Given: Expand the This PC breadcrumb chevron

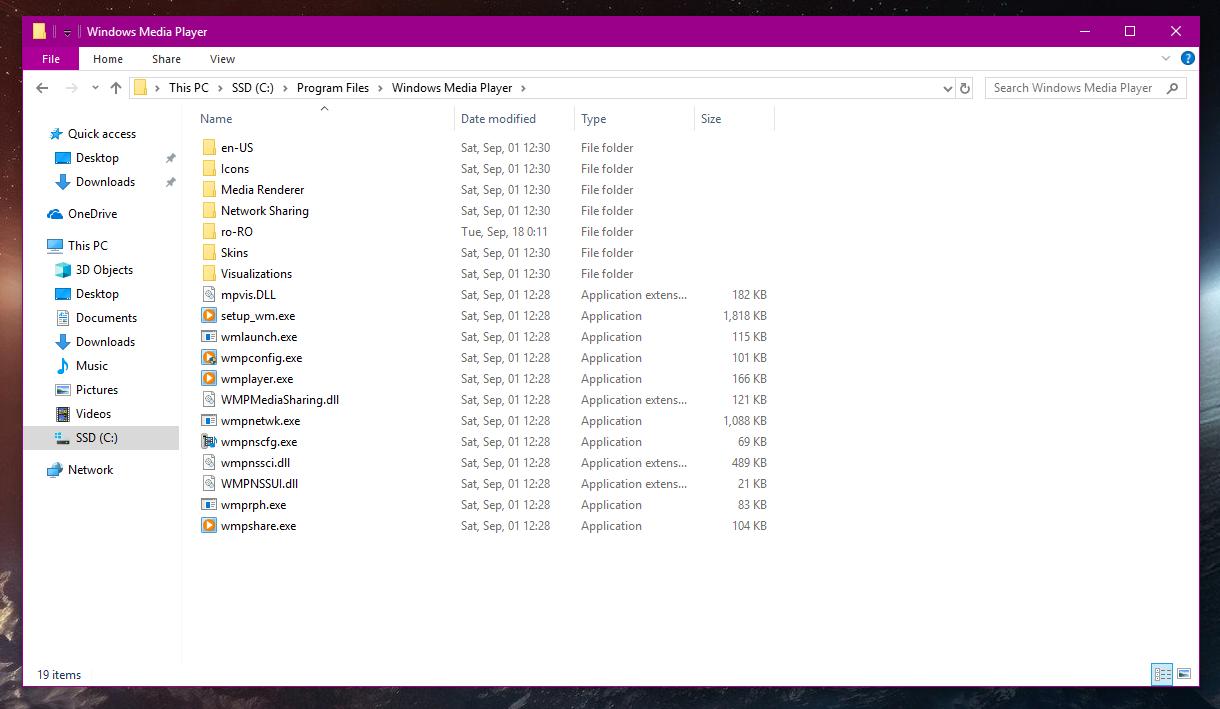Looking at the screenshot, I should click(x=221, y=88).
